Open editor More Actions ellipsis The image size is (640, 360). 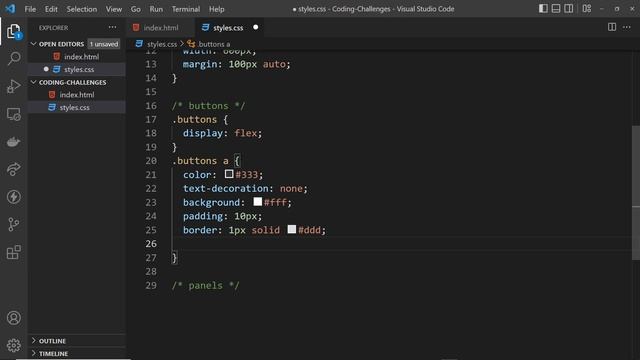(x=627, y=27)
